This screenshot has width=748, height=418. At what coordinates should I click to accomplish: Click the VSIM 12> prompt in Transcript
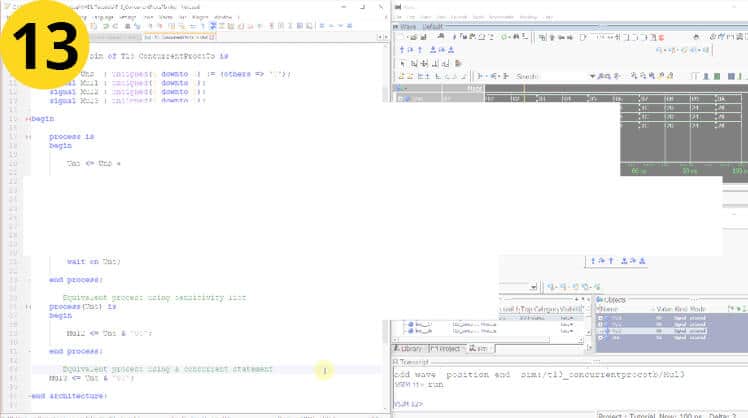click(408, 404)
